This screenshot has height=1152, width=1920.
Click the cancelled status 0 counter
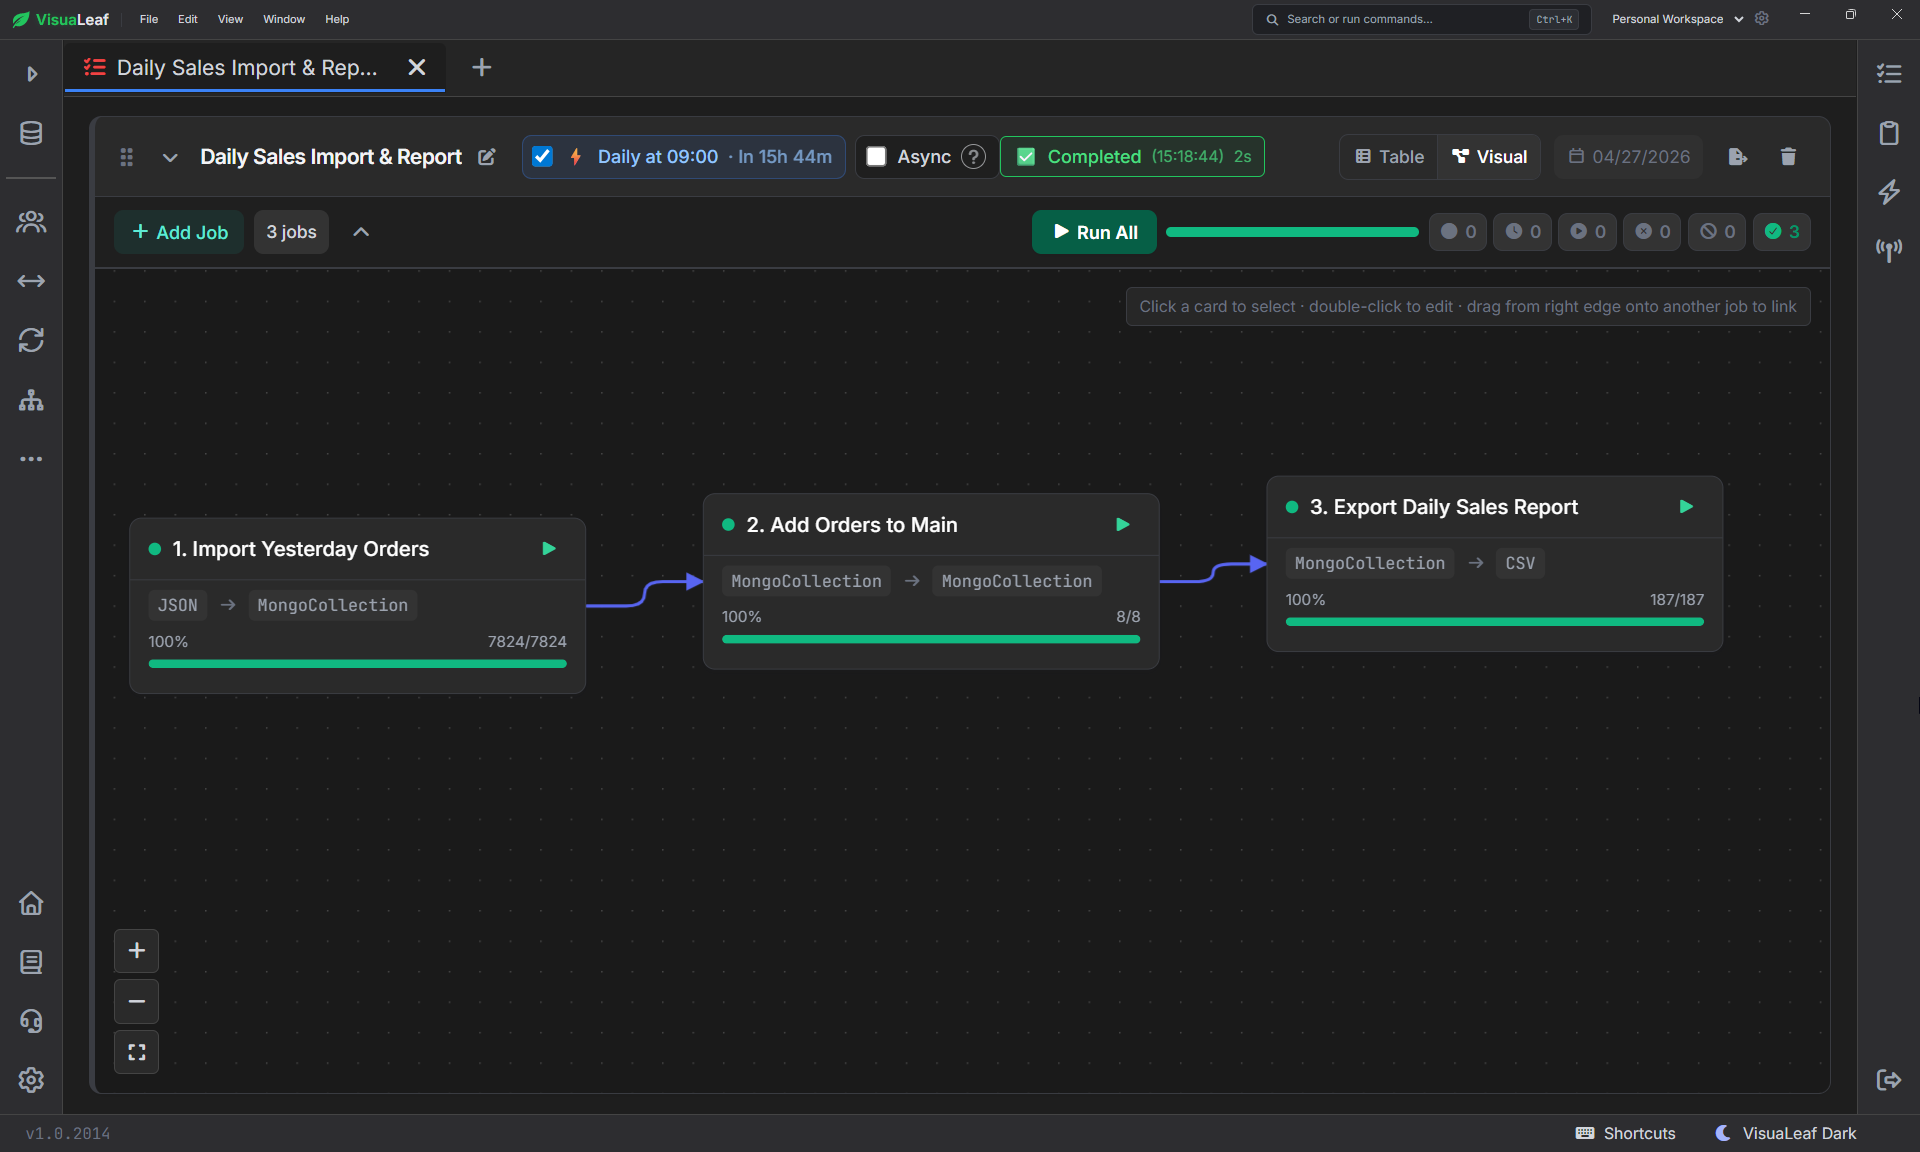tap(1717, 232)
